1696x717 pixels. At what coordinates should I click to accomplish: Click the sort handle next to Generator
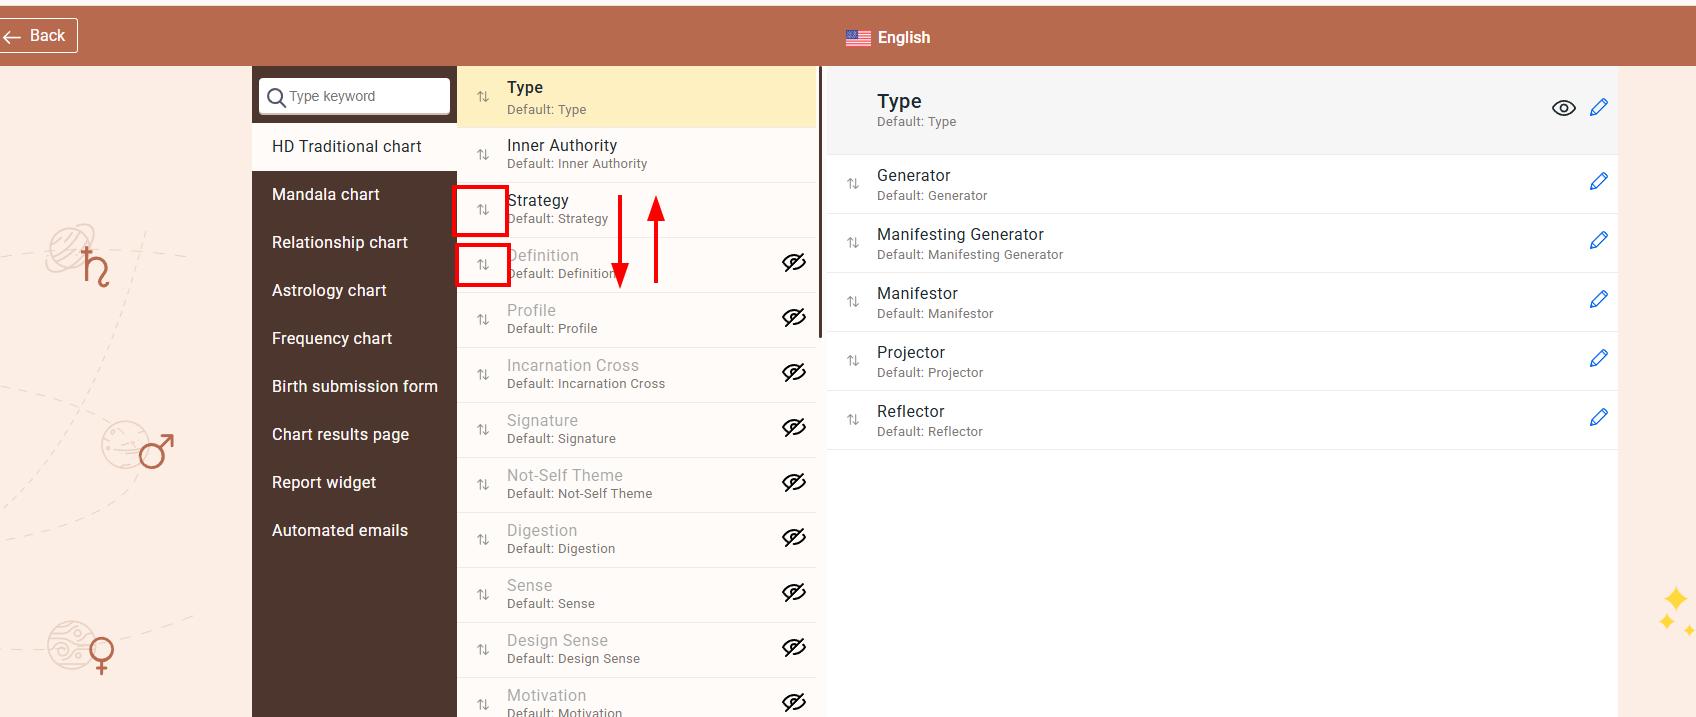coord(853,184)
